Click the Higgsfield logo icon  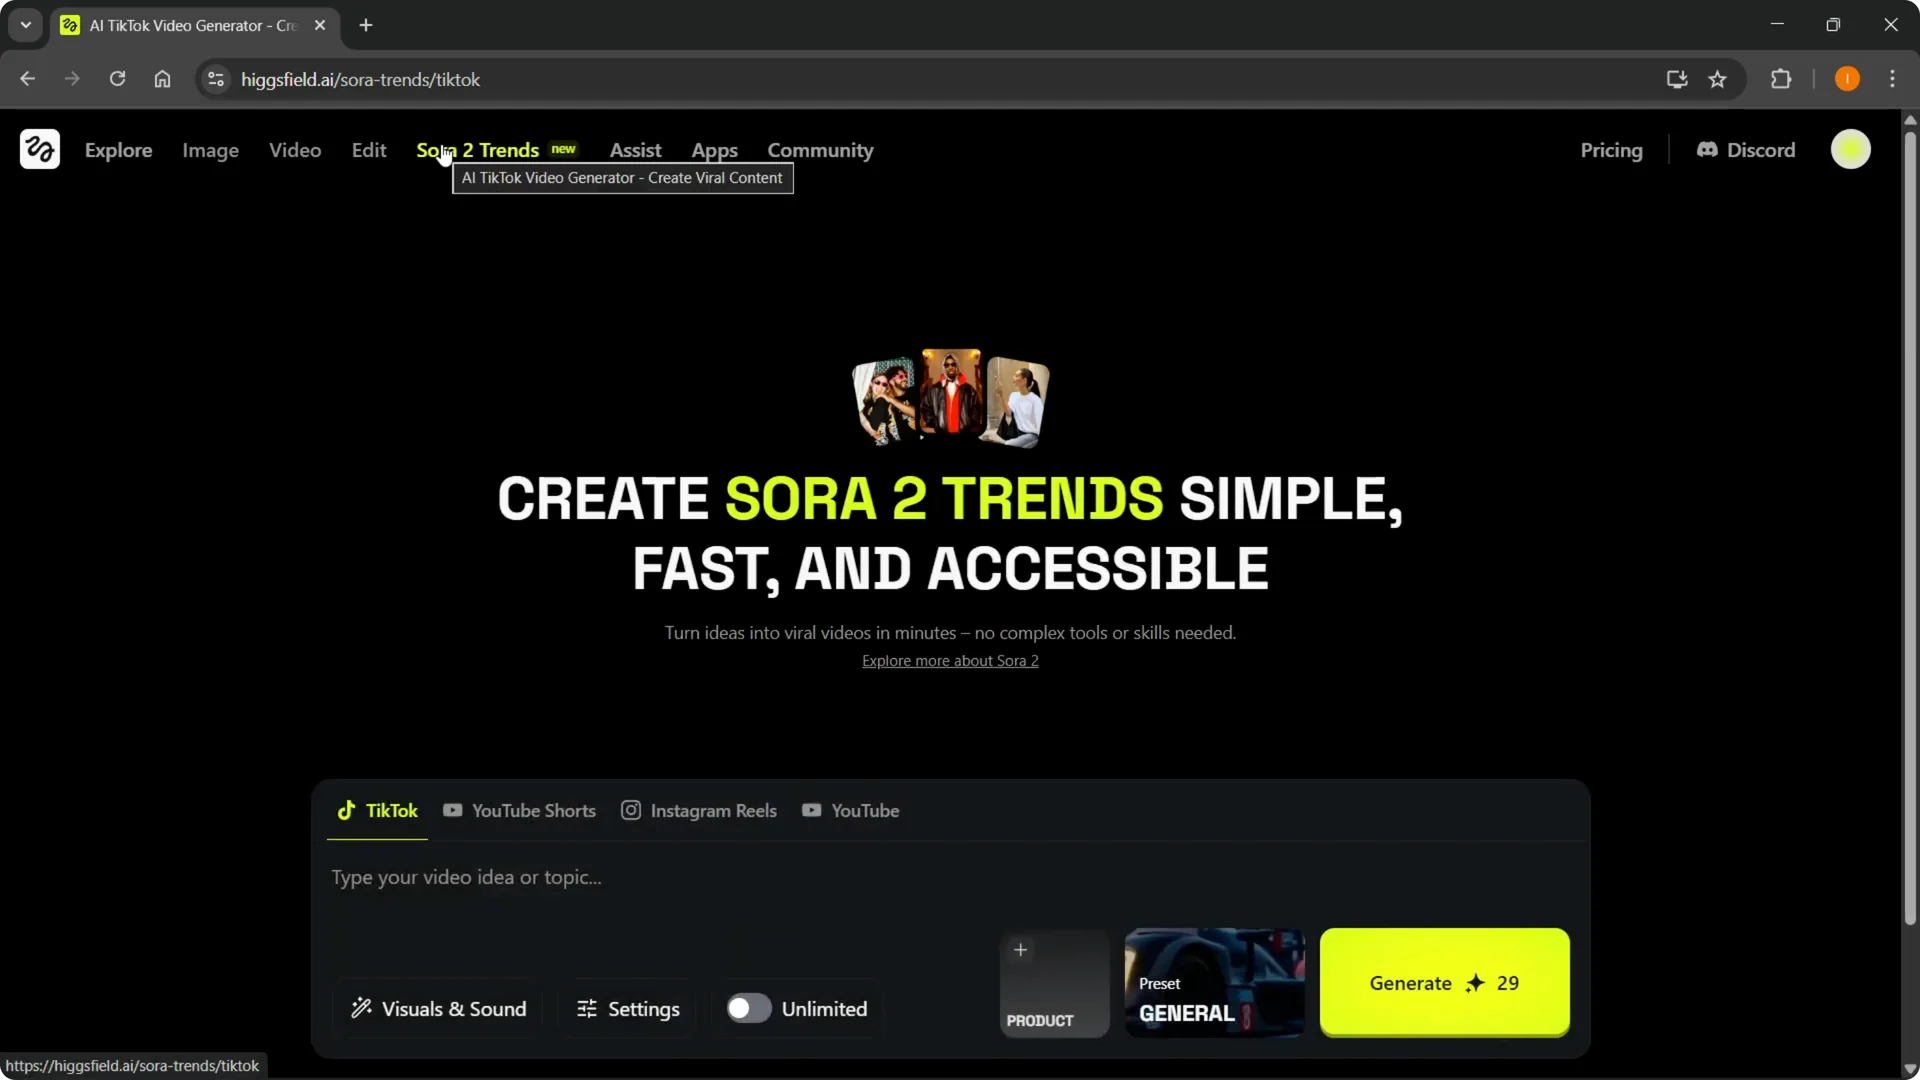[39, 149]
